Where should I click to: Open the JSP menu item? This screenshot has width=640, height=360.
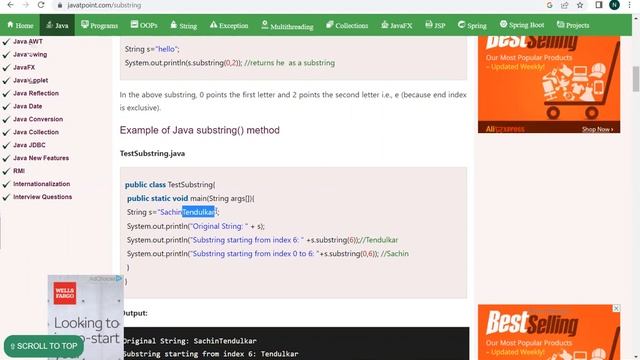click(x=435, y=25)
